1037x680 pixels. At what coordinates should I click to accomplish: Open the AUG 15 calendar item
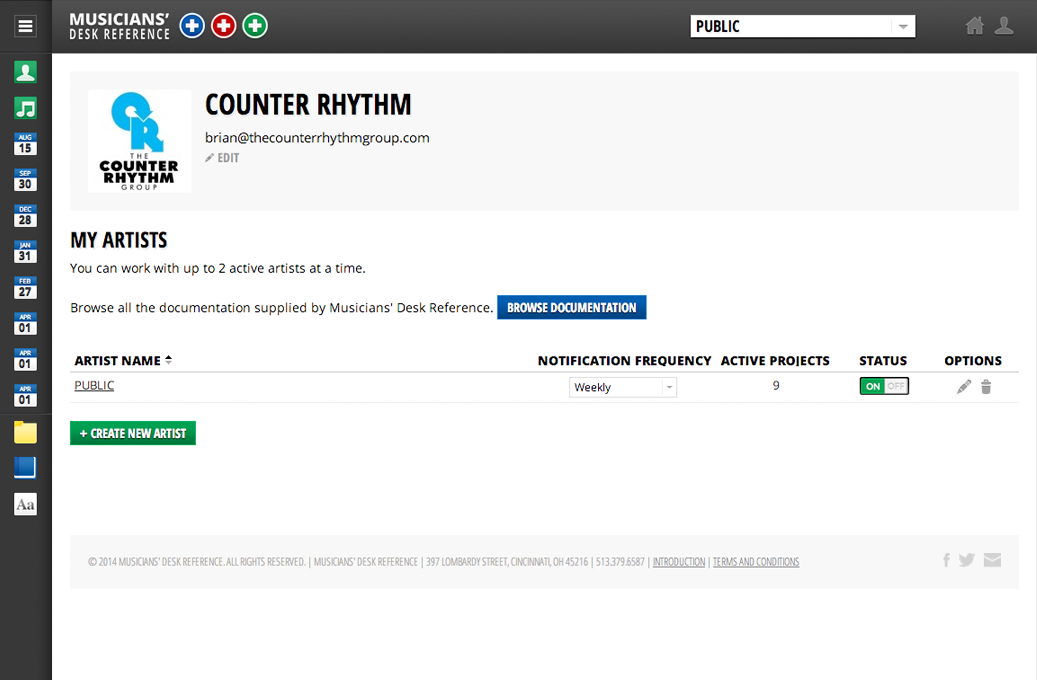tap(25, 144)
